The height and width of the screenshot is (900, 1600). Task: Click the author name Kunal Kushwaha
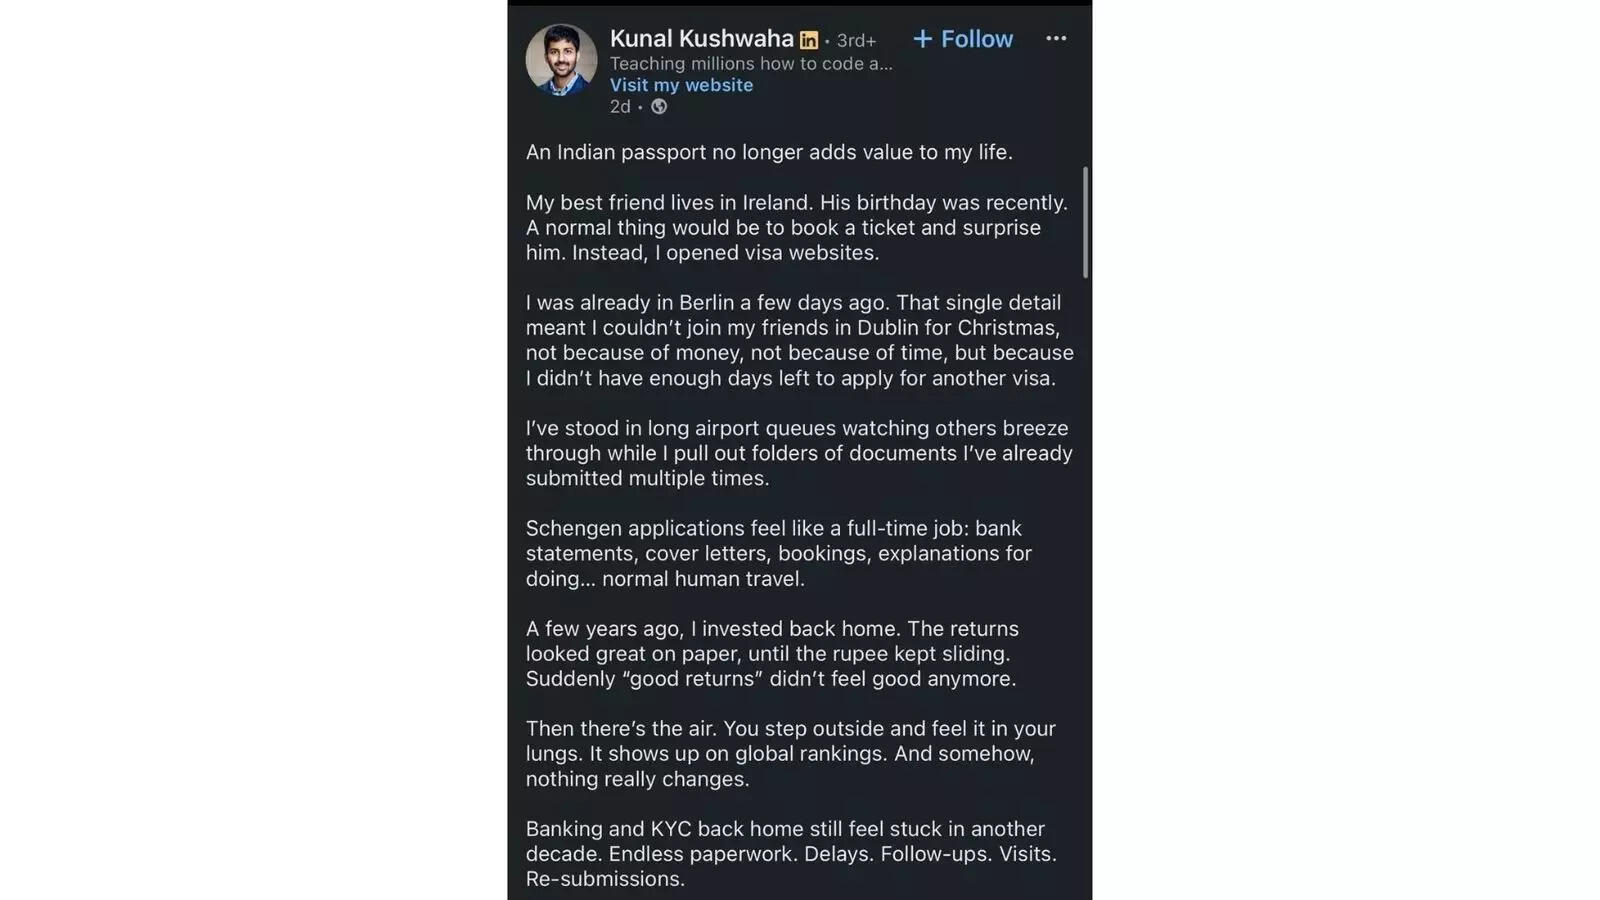click(701, 39)
